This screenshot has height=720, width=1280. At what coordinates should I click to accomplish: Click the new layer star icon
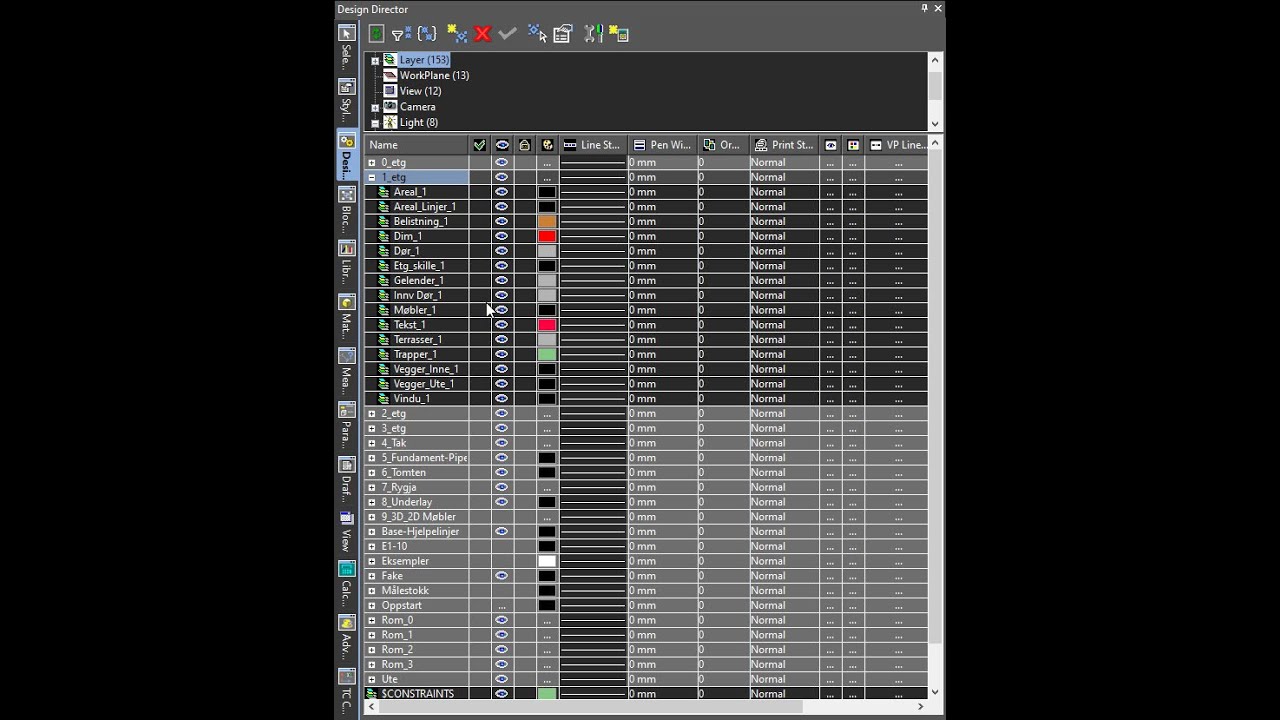point(457,34)
